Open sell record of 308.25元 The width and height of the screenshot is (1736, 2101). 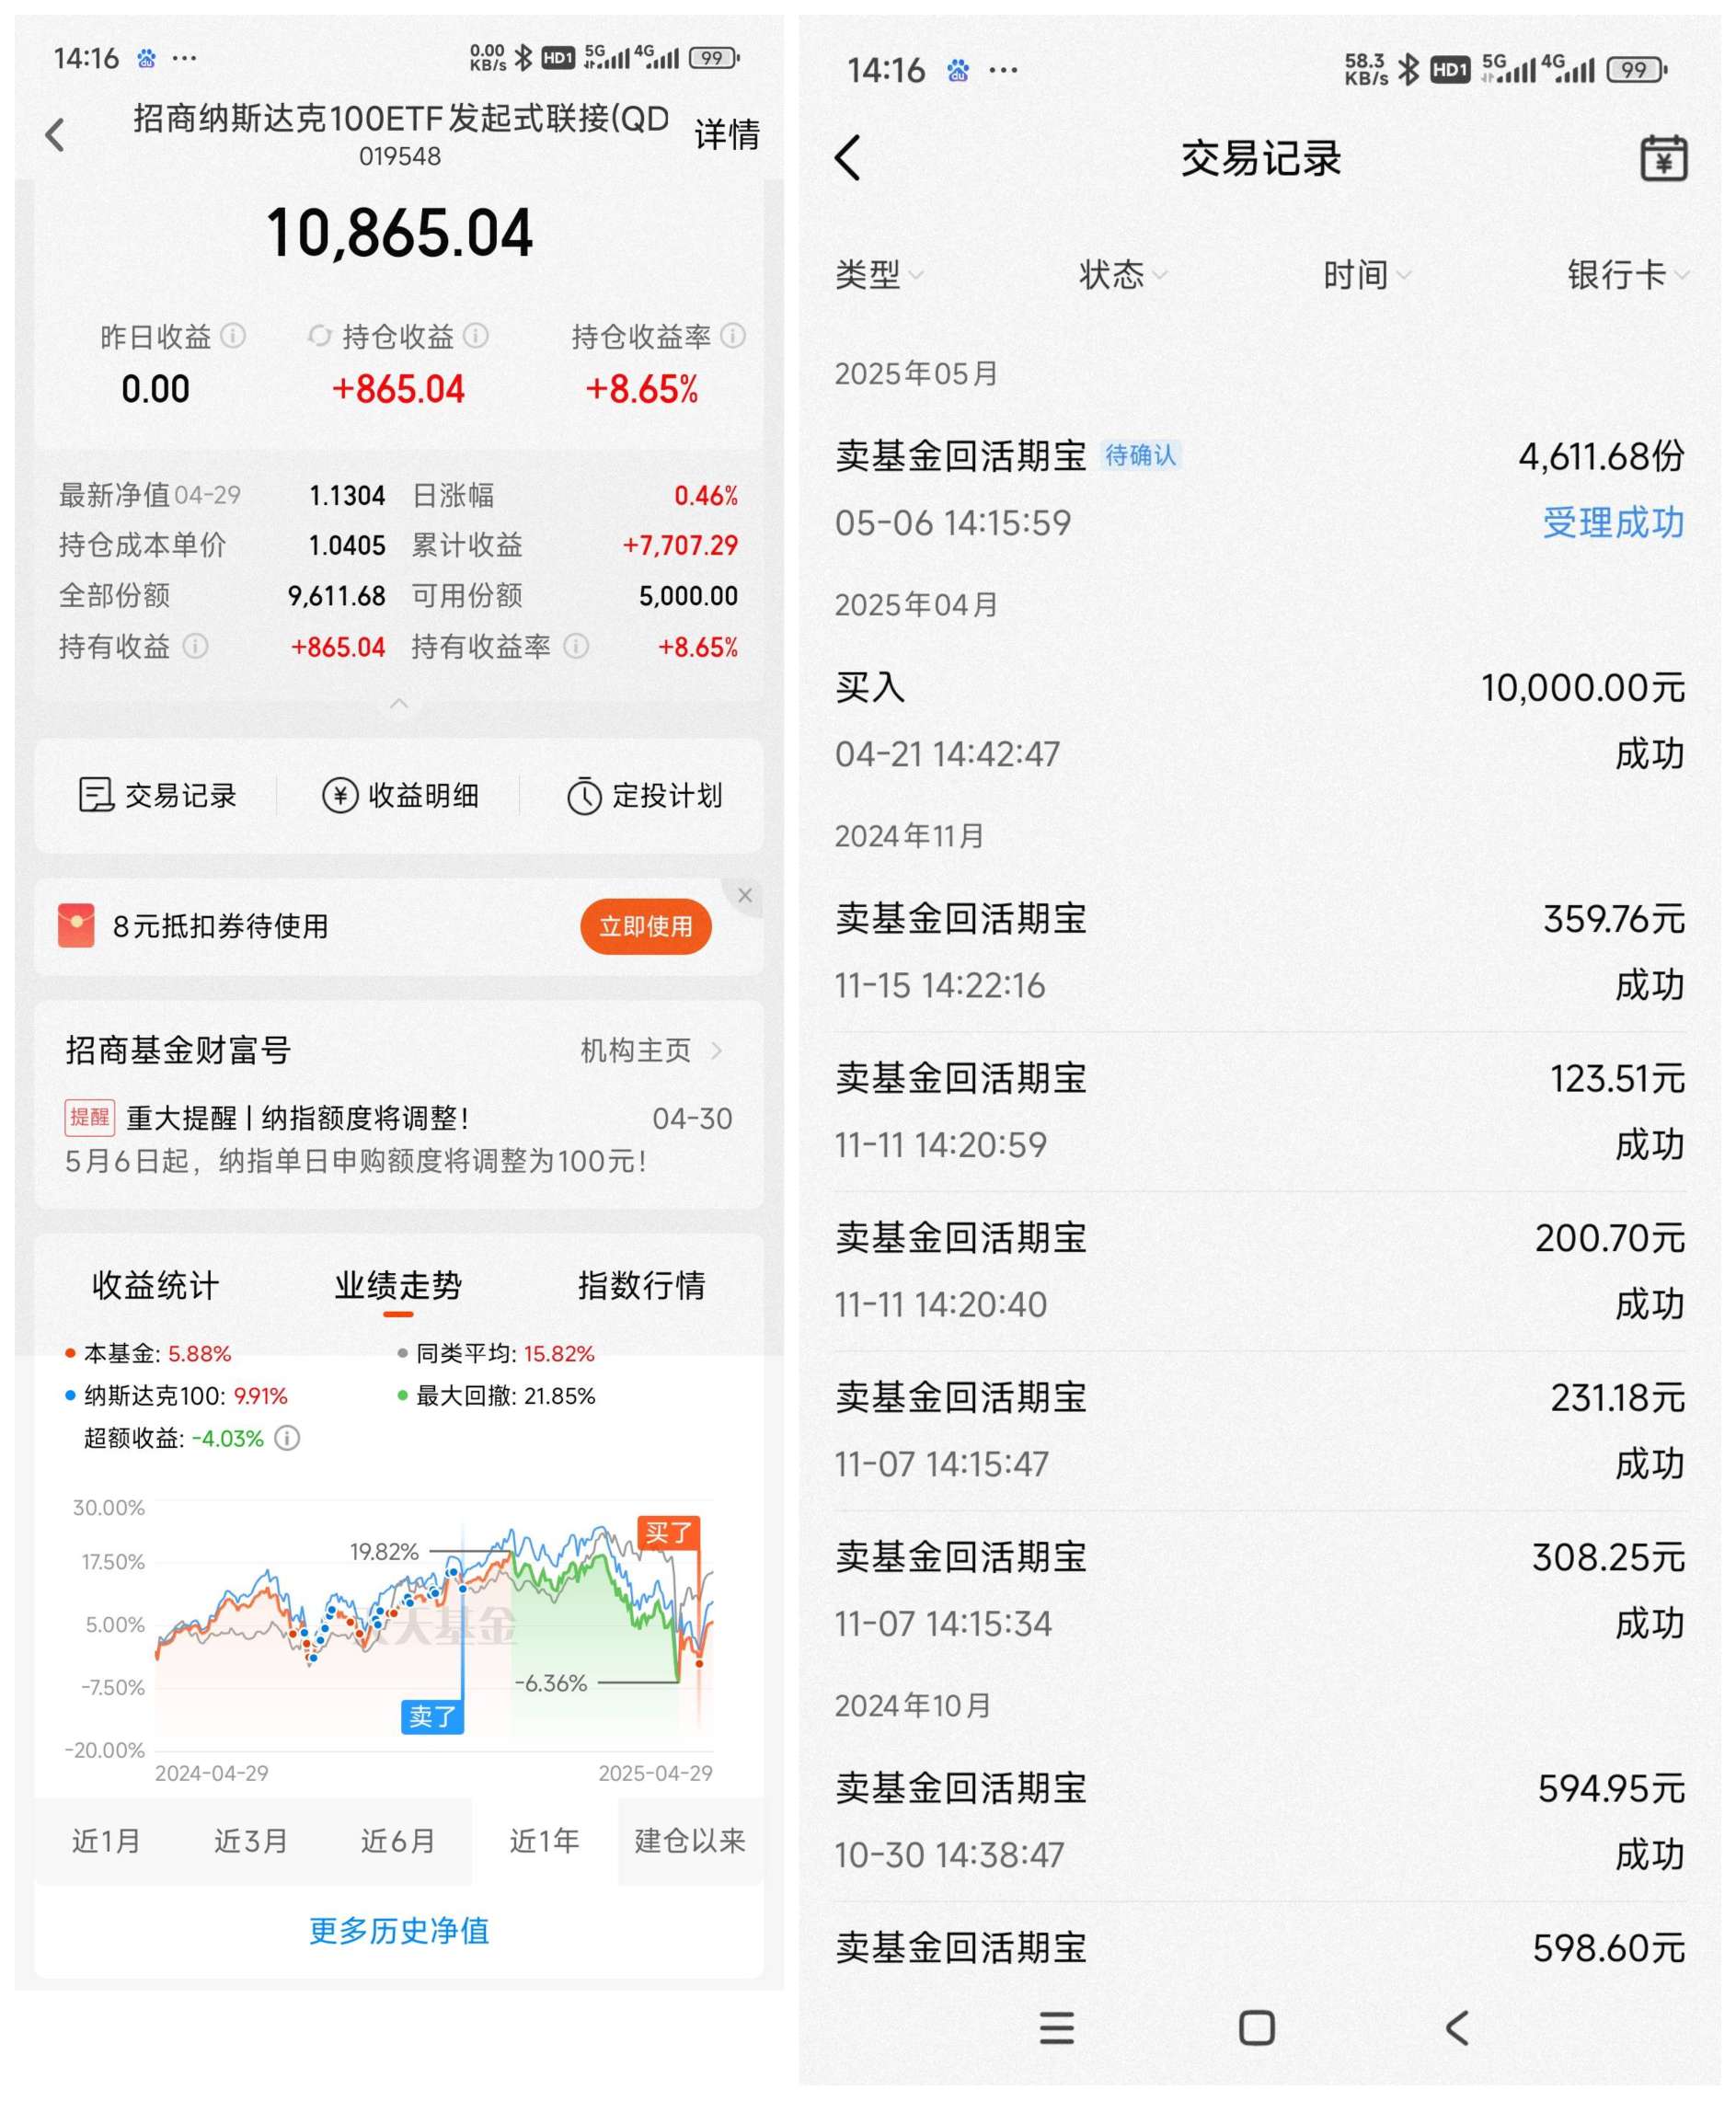[1260, 1590]
